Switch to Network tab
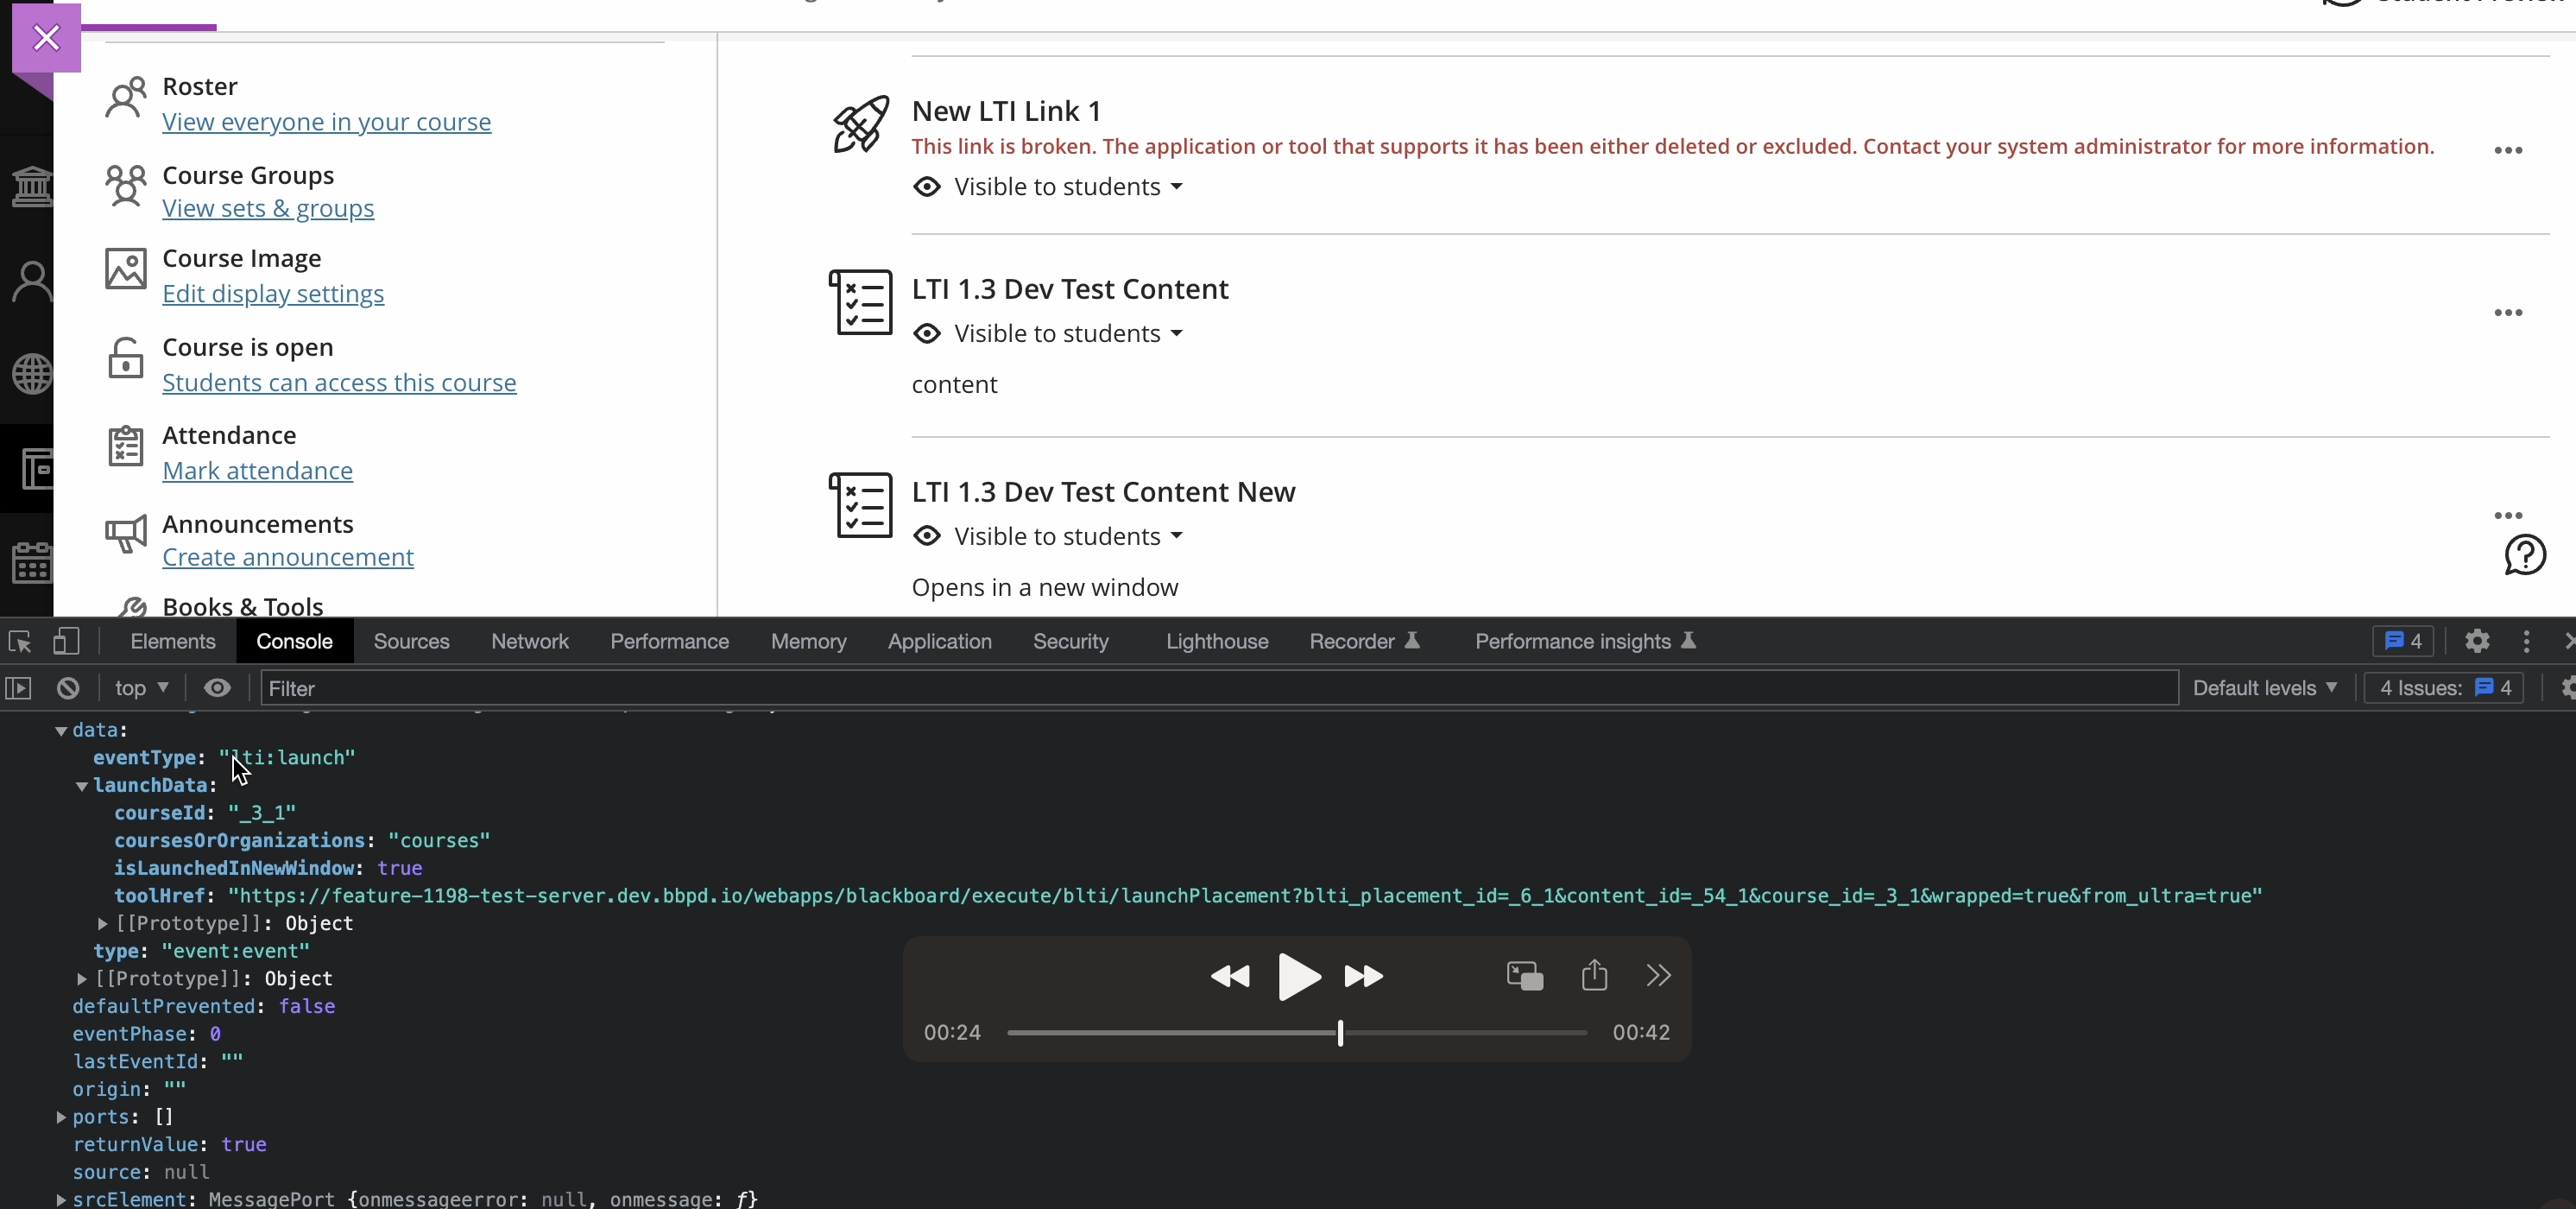 click(529, 641)
